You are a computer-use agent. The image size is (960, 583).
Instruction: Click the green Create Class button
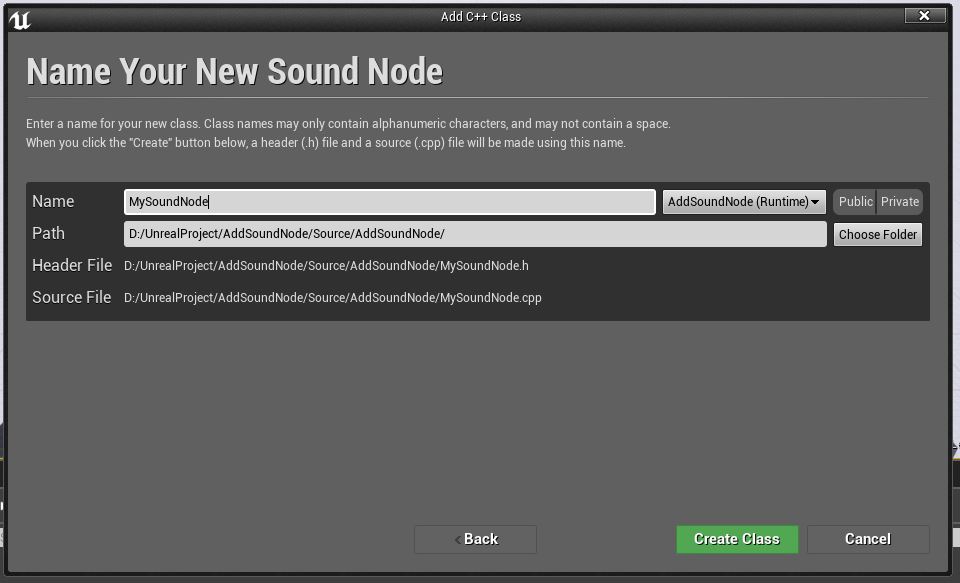[737, 539]
